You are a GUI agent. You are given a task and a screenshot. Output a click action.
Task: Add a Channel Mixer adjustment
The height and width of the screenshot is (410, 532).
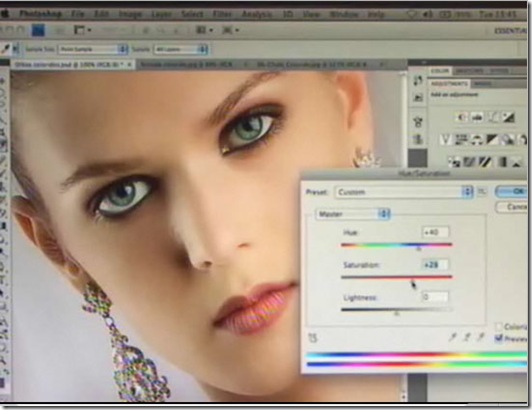click(x=522, y=139)
